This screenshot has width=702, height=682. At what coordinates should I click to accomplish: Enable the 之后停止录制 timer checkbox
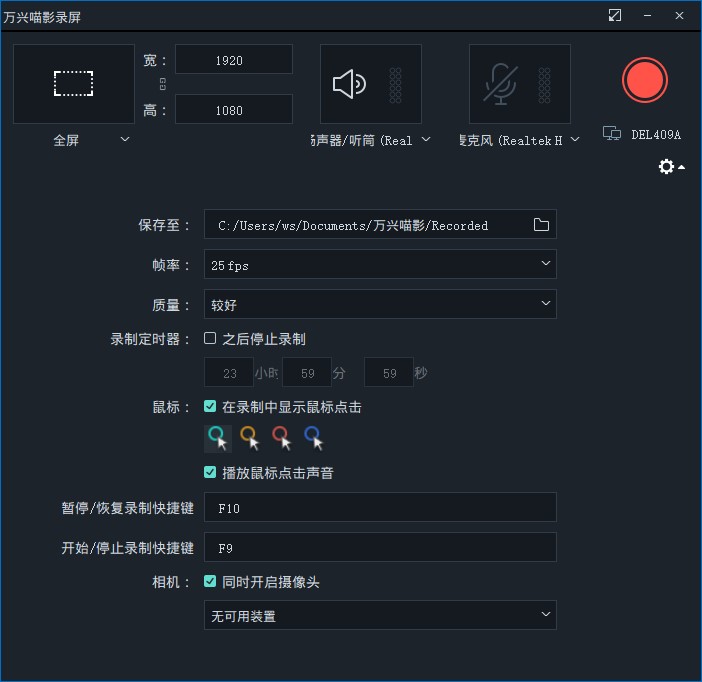point(210,338)
